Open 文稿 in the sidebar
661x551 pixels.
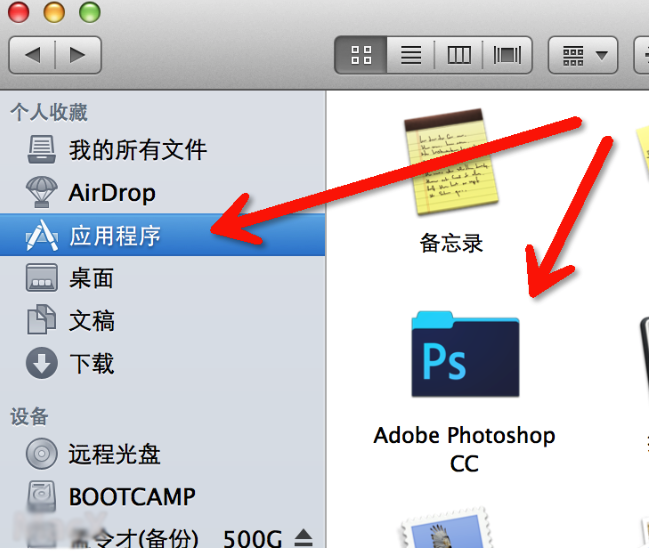click(162, 320)
